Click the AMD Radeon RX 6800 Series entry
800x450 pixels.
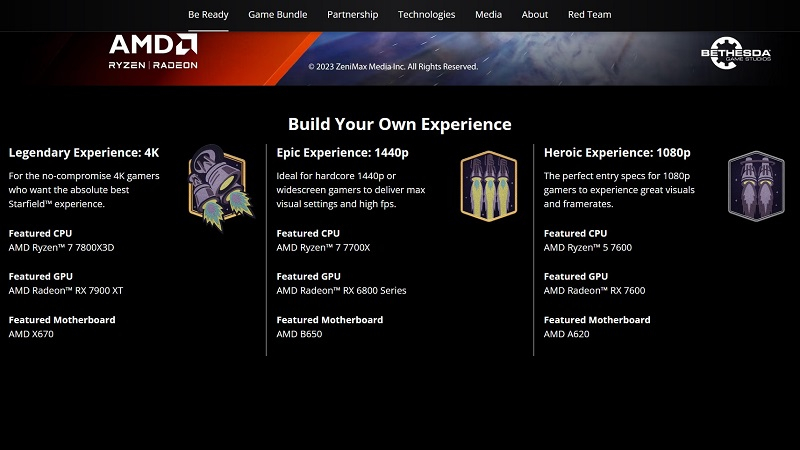click(x=341, y=291)
